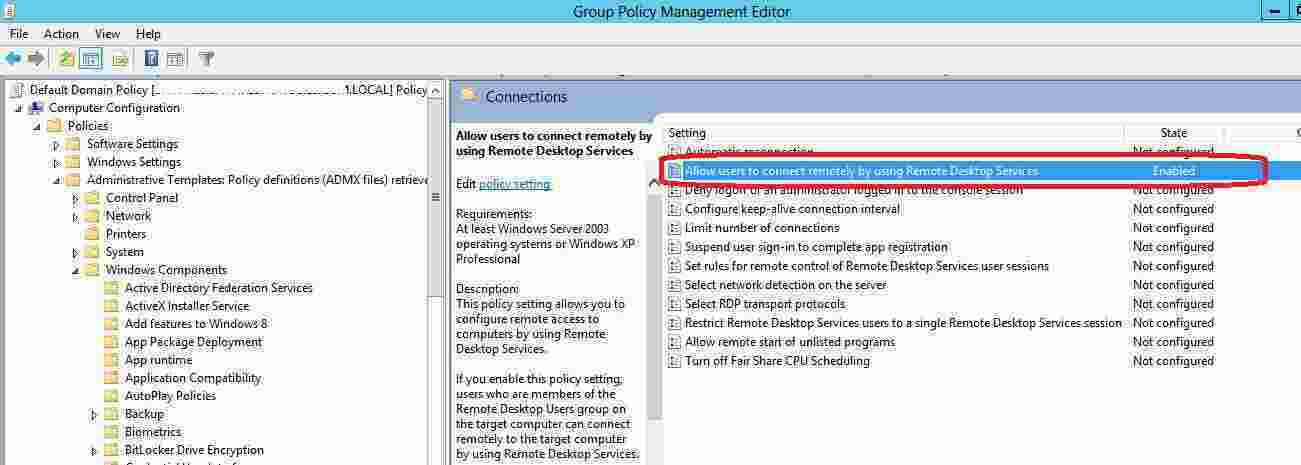The height and width of the screenshot is (465, 1301).
Task: Select 'Select RDP transport protocols' setting
Action: pyautogui.click(x=764, y=304)
